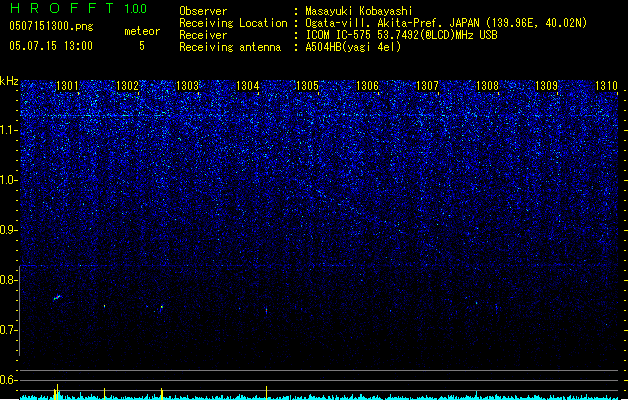Click the 1301 time marker

click(x=67, y=86)
